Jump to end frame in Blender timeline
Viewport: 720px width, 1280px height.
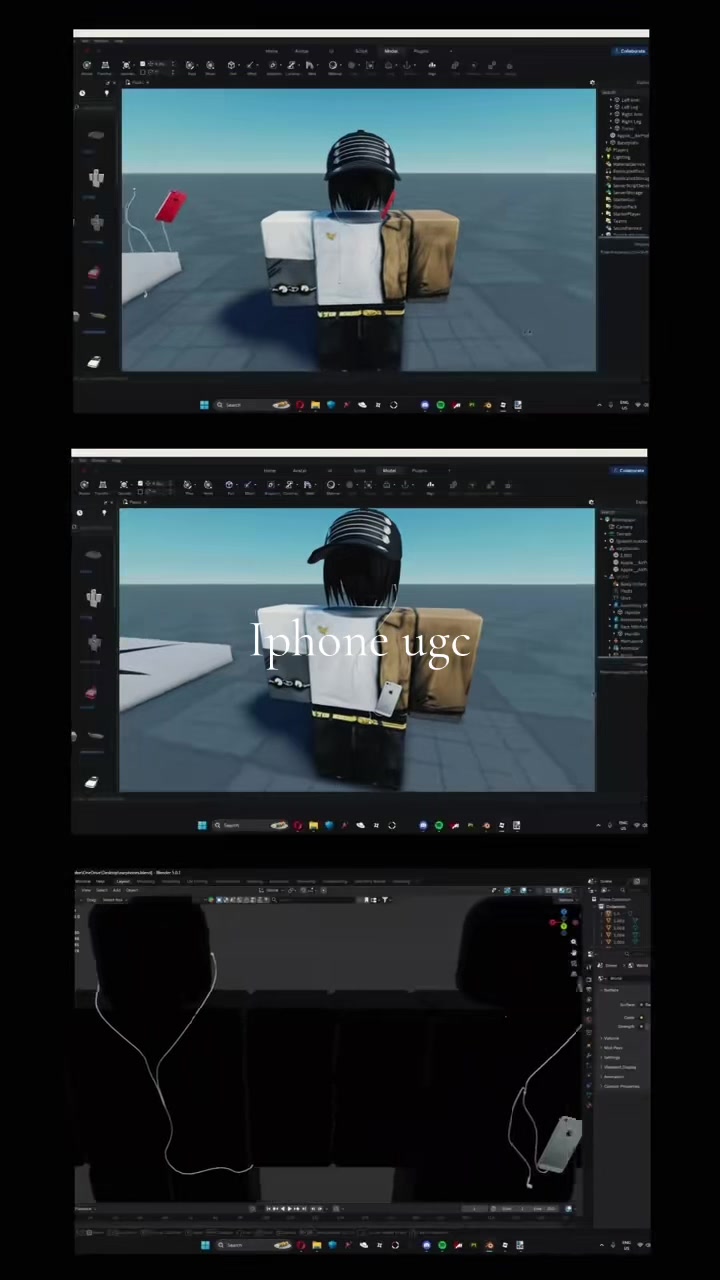click(x=304, y=1208)
